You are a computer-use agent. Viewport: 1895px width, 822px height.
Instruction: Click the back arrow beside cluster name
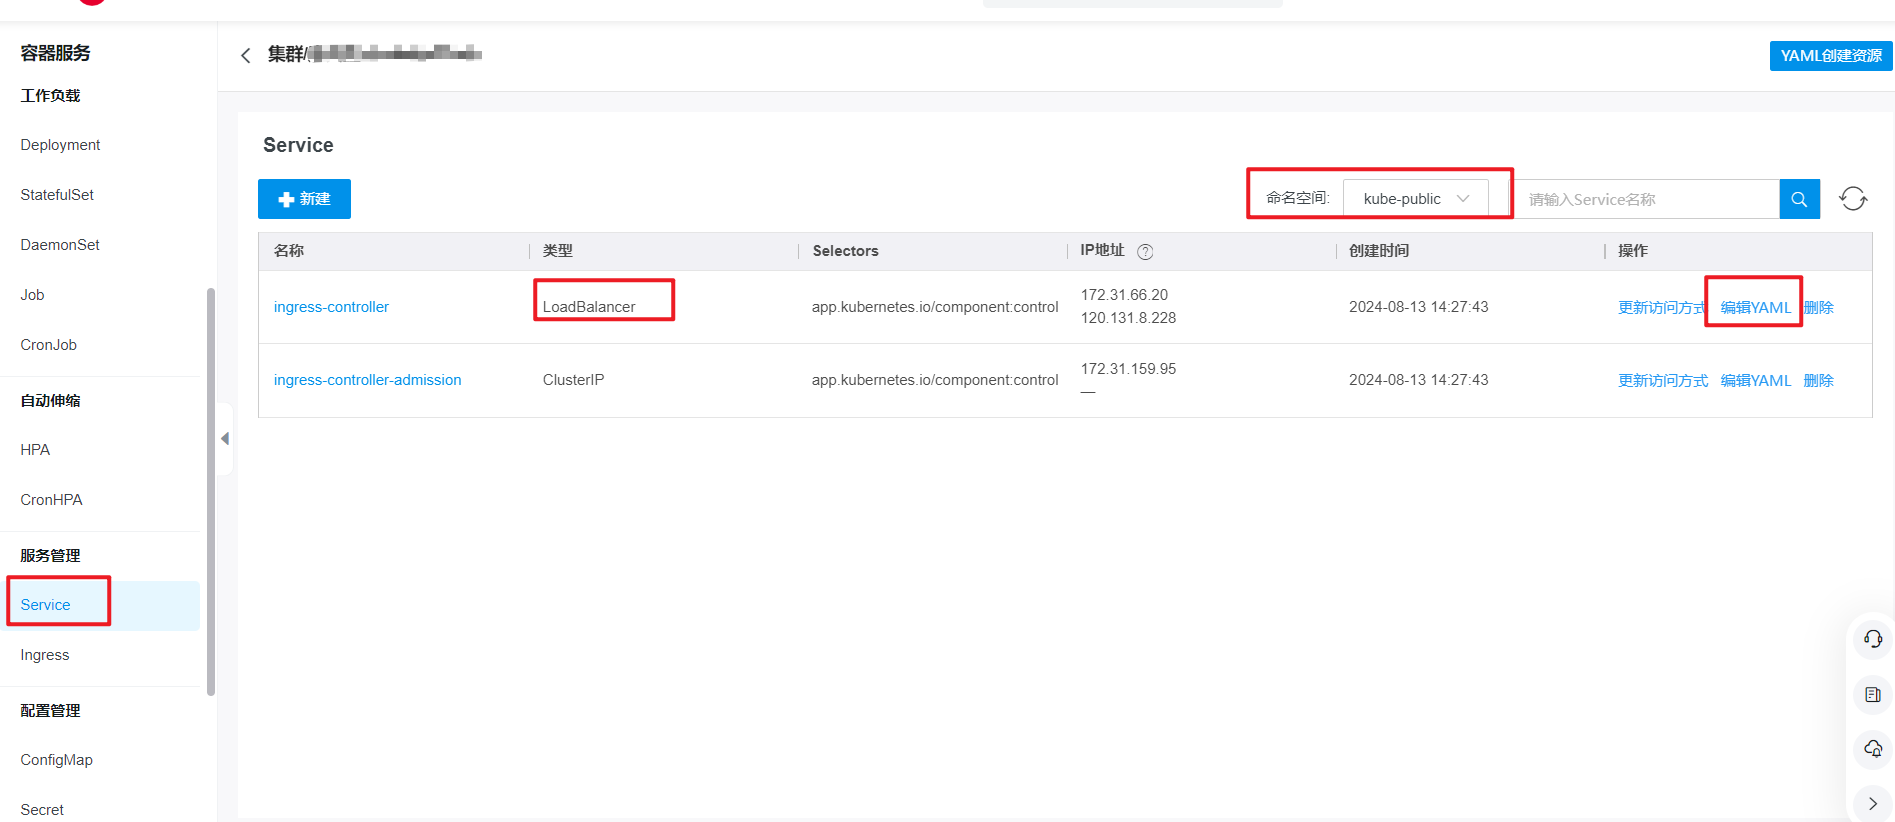click(x=246, y=55)
